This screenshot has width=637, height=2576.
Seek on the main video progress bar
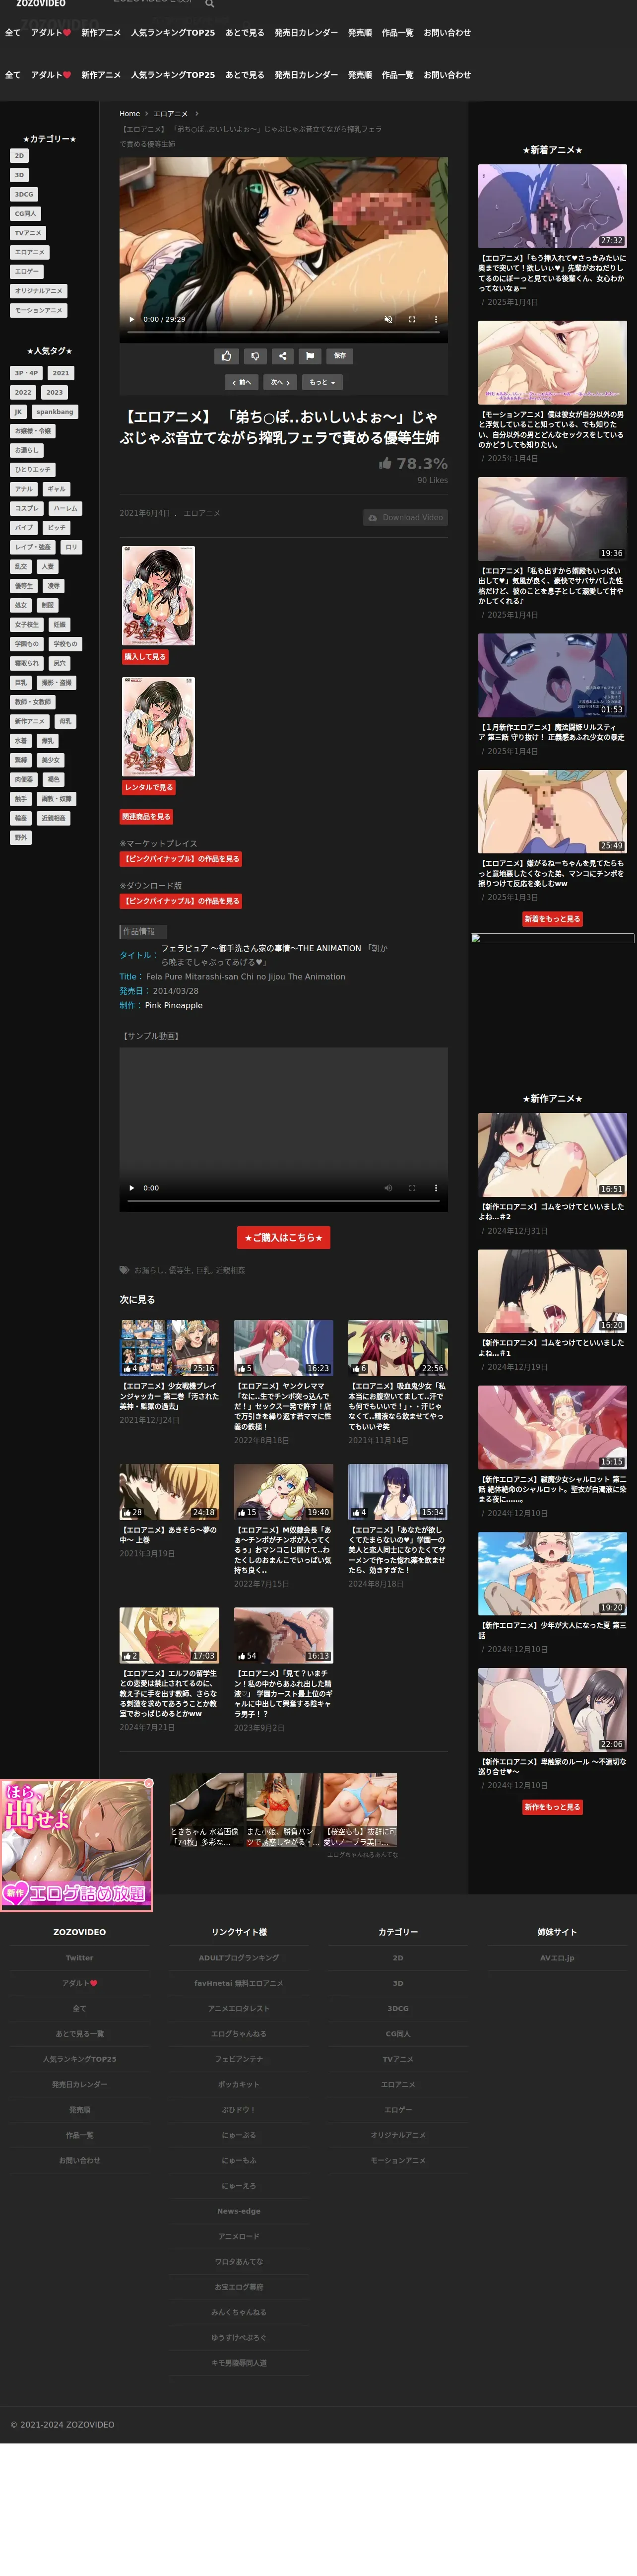pos(283,332)
